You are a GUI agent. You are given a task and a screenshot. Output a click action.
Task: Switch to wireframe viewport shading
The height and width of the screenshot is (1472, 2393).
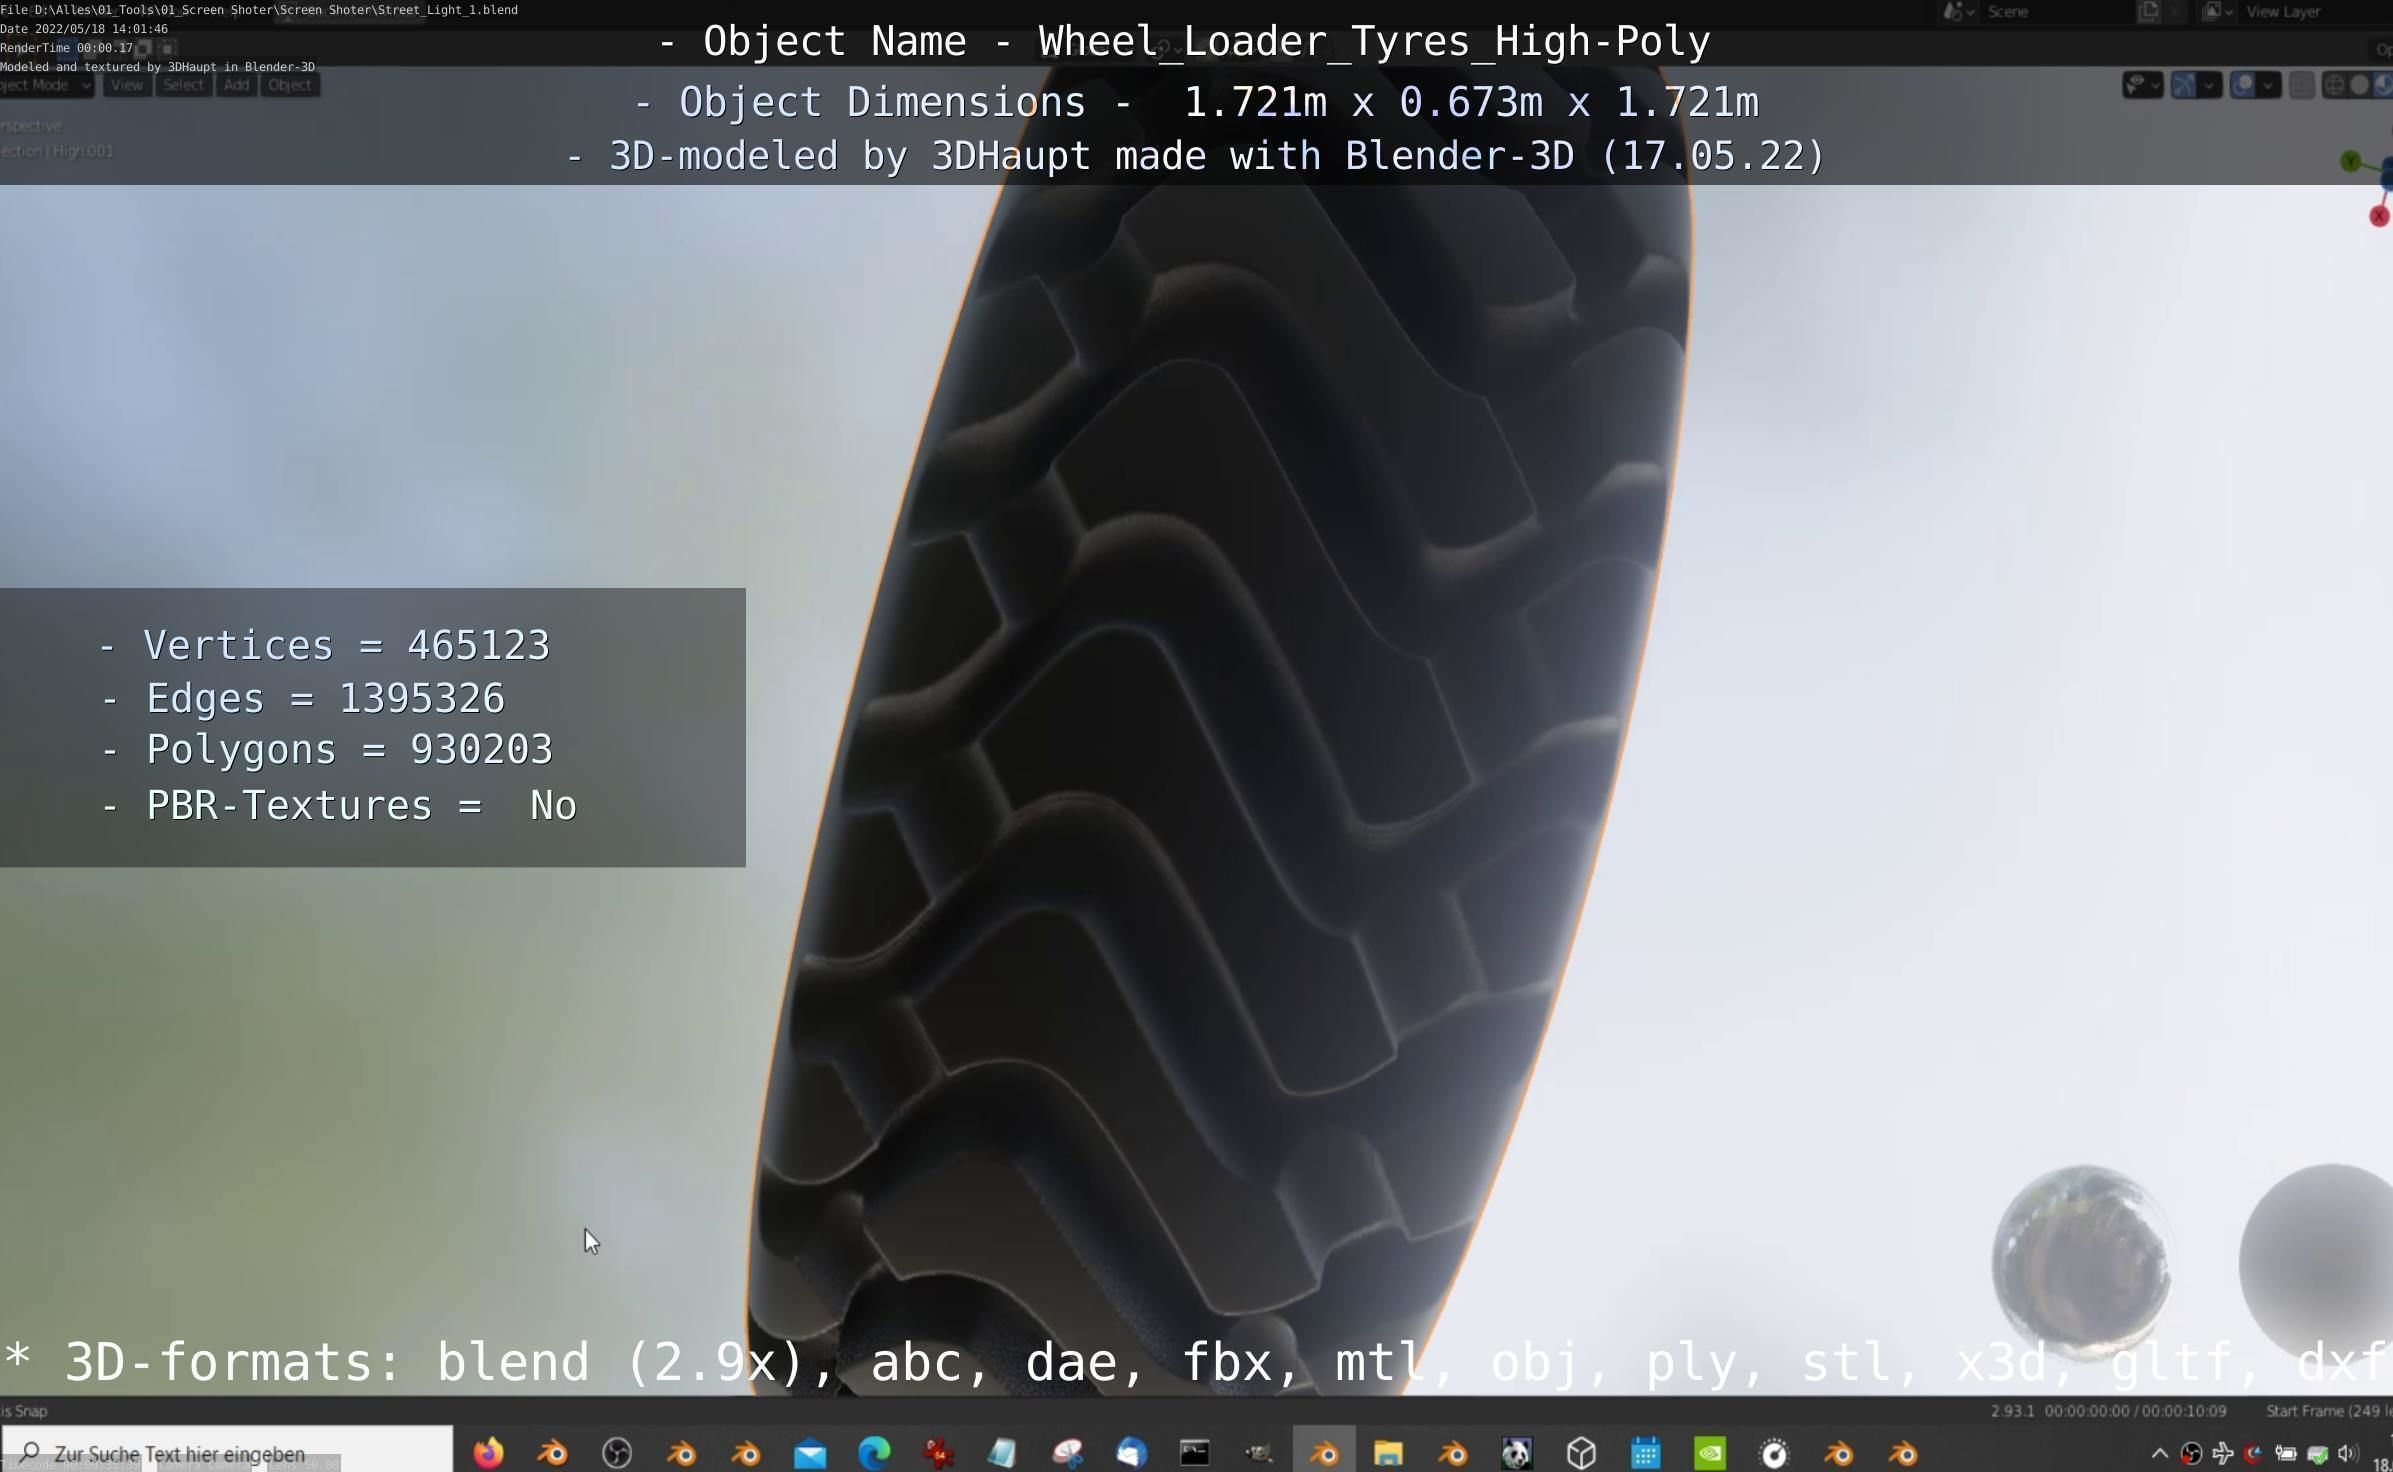pos(2334,86)
